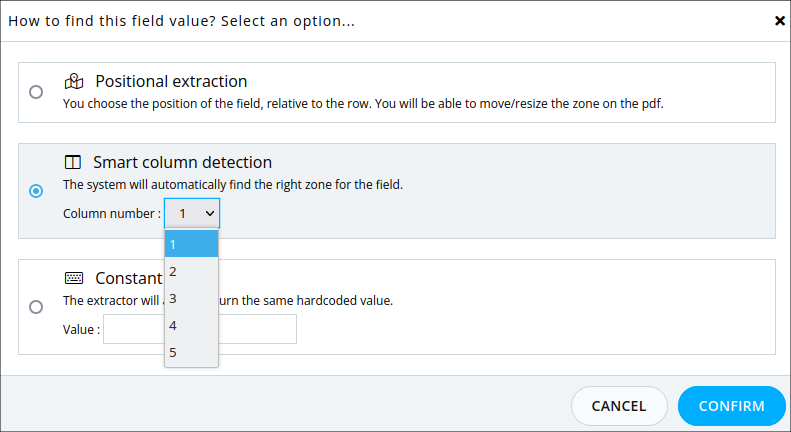
Task: Choose column number 4 in list
Action: coord(191,326)
